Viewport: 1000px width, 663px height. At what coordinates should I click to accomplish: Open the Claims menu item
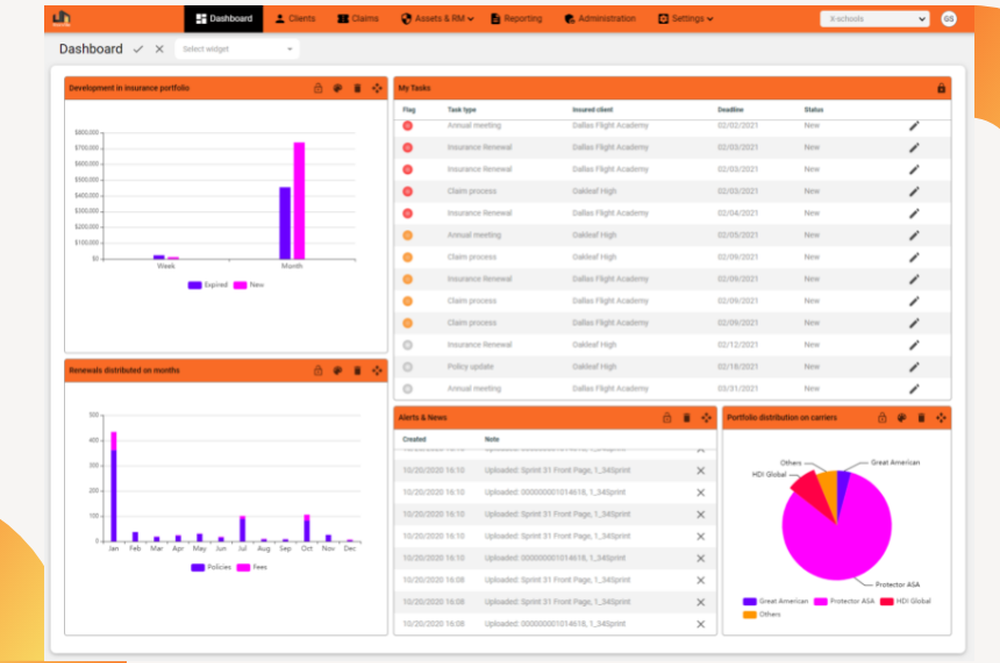pos(358,18)
